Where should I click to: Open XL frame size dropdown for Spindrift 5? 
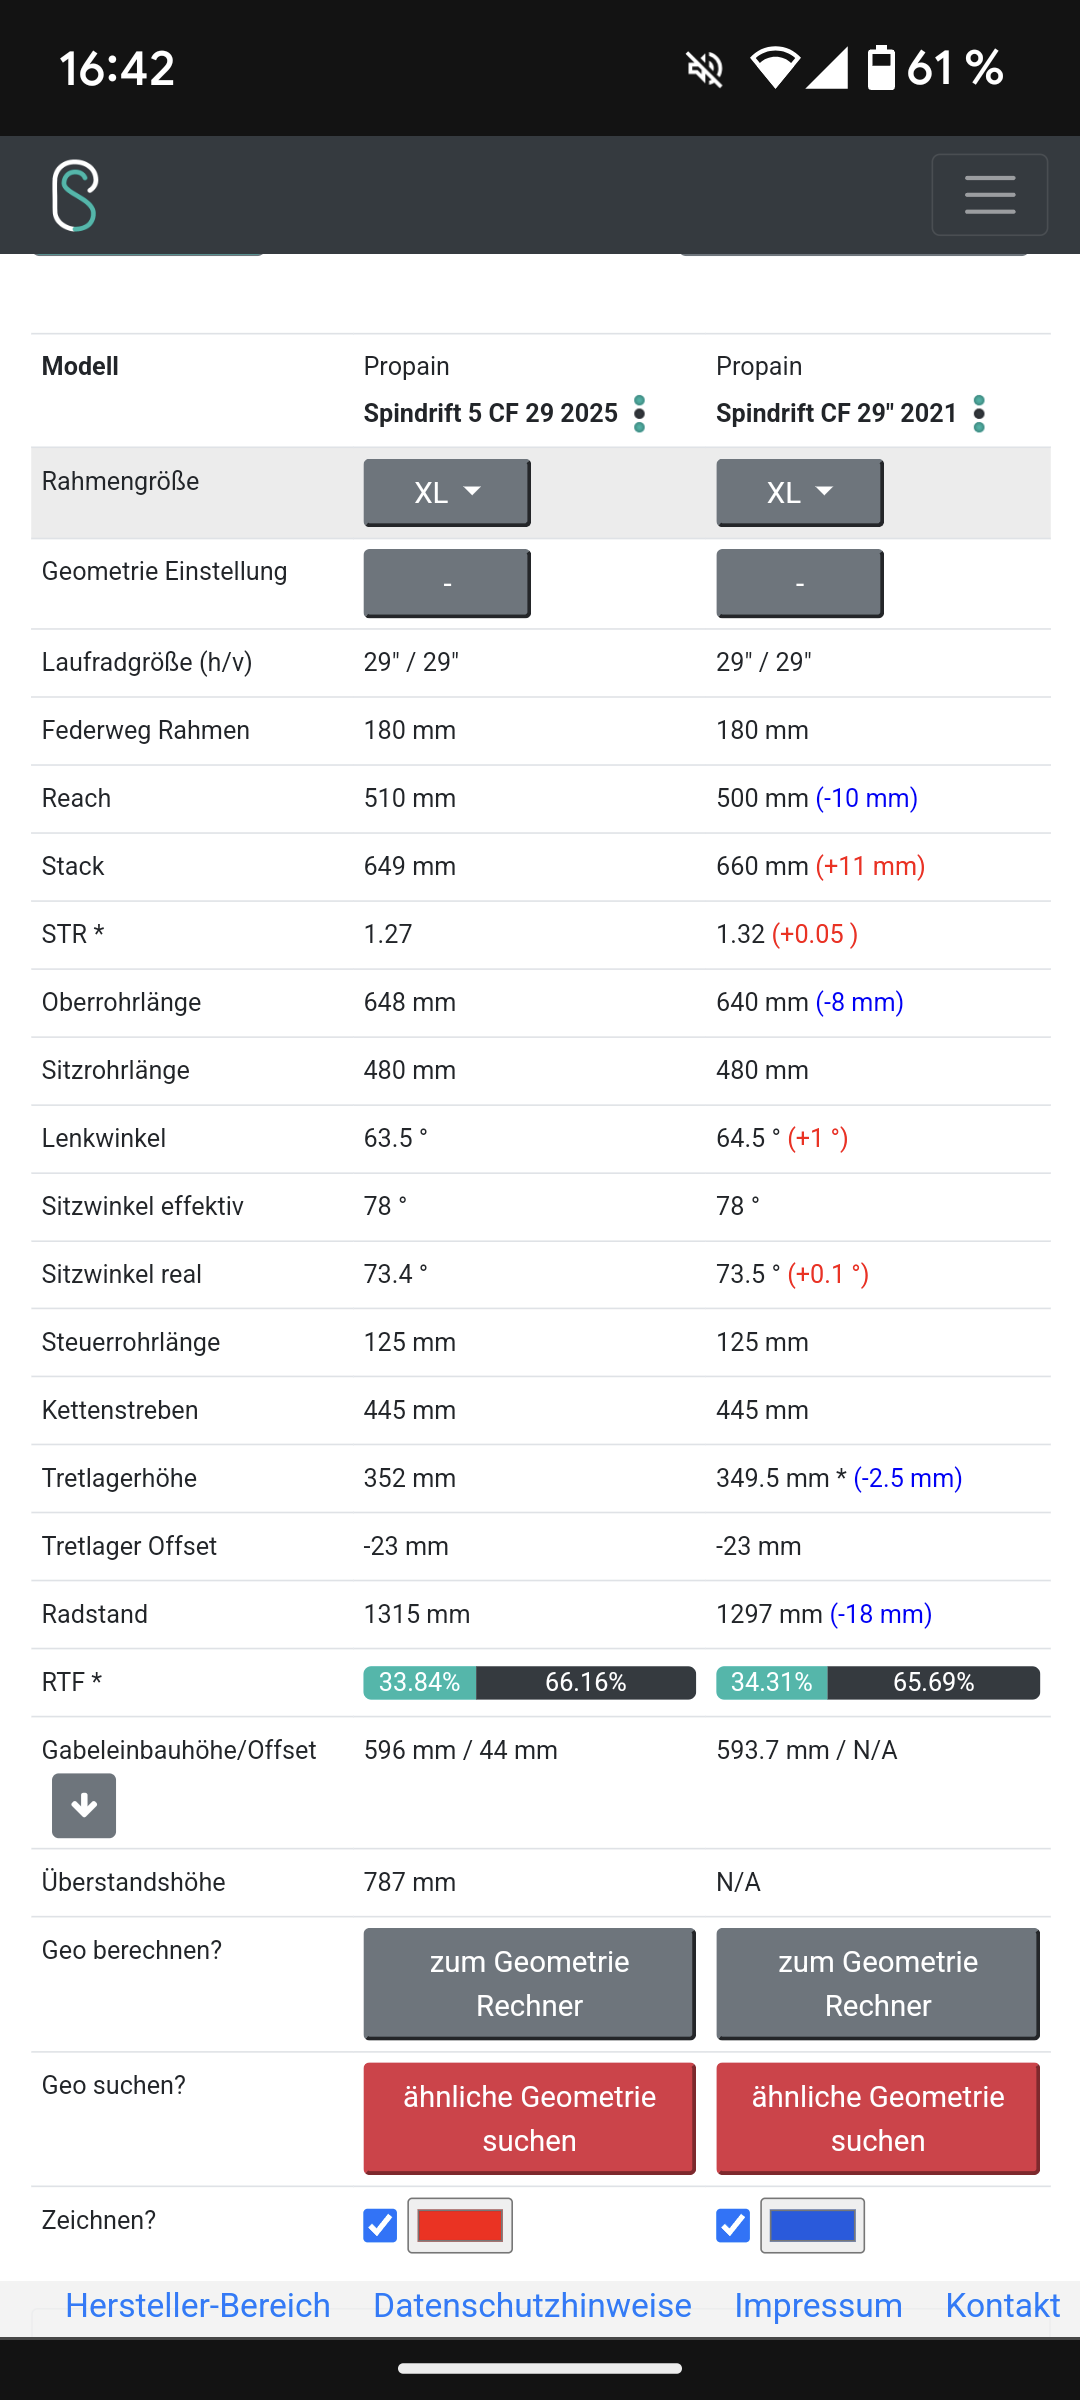[447, 492]
